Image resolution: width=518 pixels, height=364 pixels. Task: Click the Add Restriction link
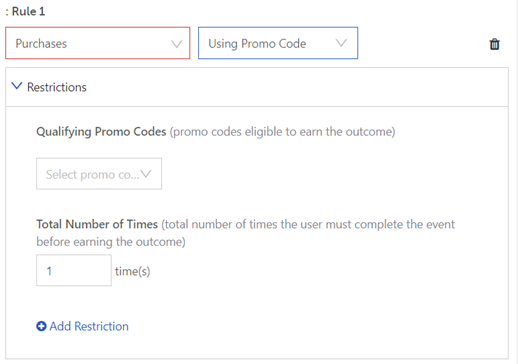pos(89,326)
